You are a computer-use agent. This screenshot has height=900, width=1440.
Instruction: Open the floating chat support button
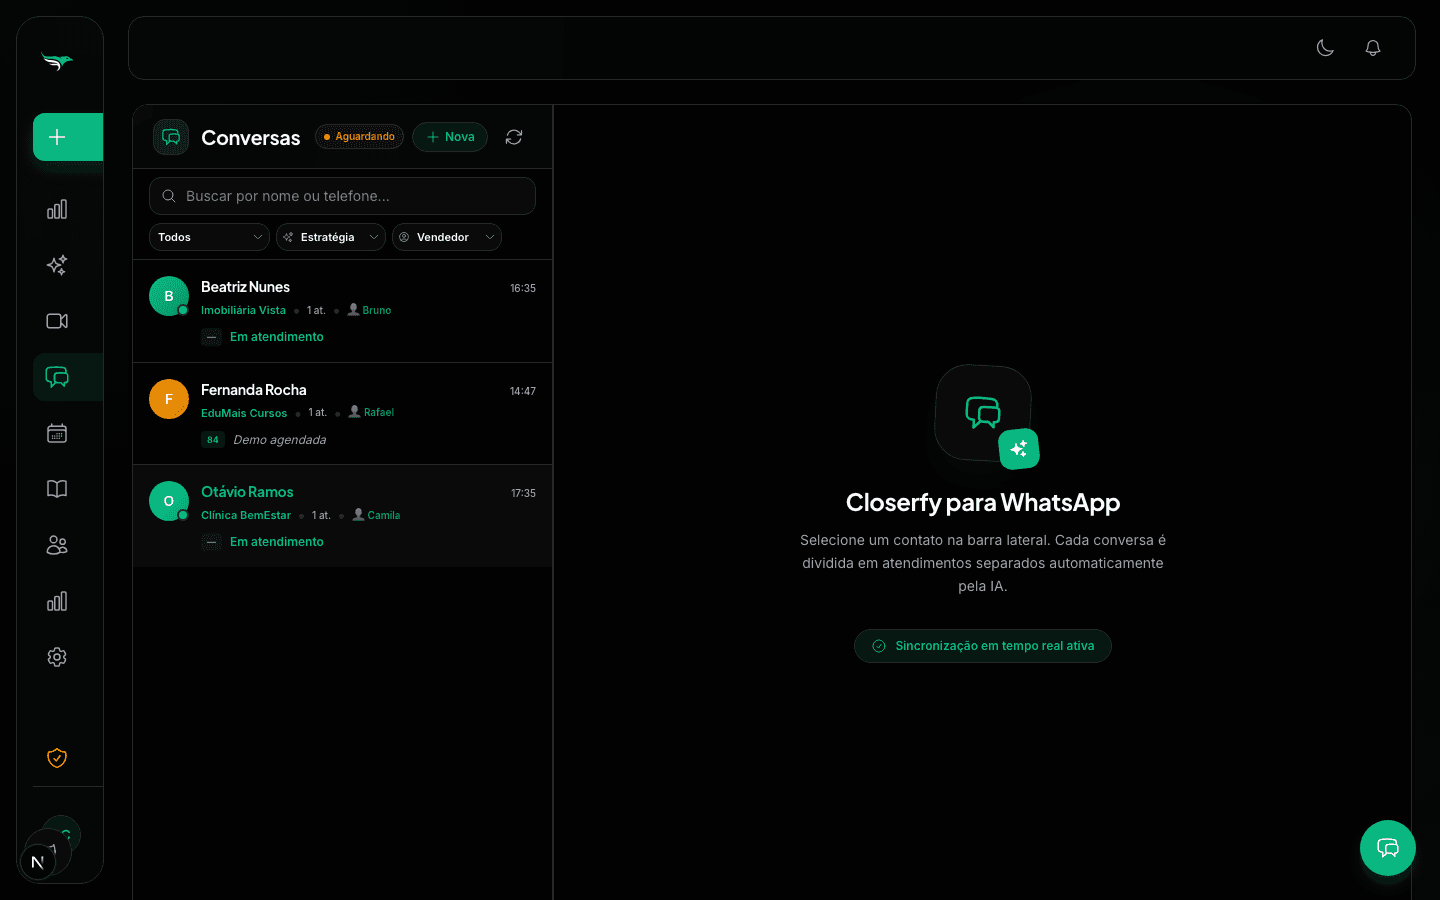(1388, 848)
